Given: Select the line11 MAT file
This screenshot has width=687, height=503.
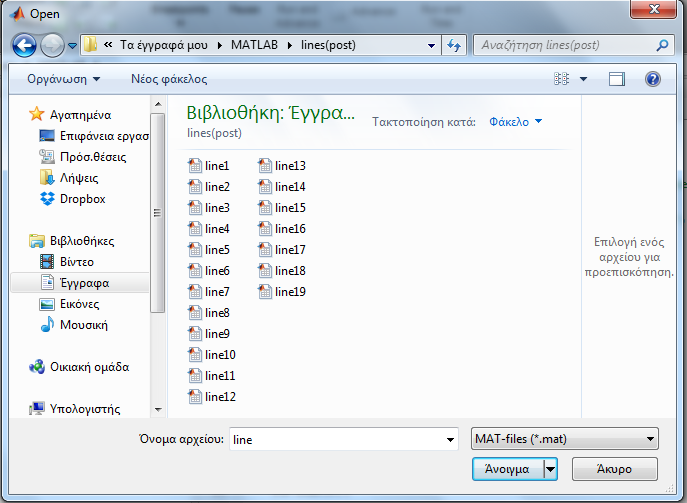Looking at the screenshot, I should click(x=212, y=376).
